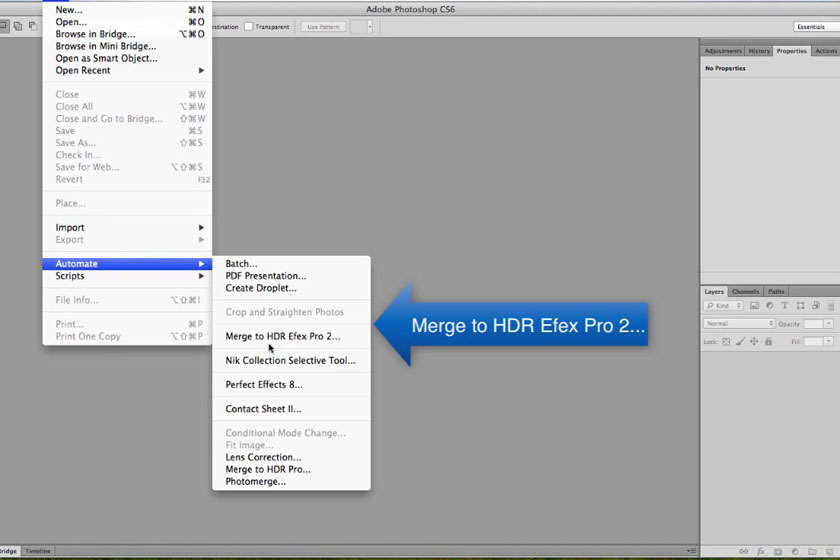The image size is (840, 560).
Task: Click the Fill value field
Action: point(813,341)
